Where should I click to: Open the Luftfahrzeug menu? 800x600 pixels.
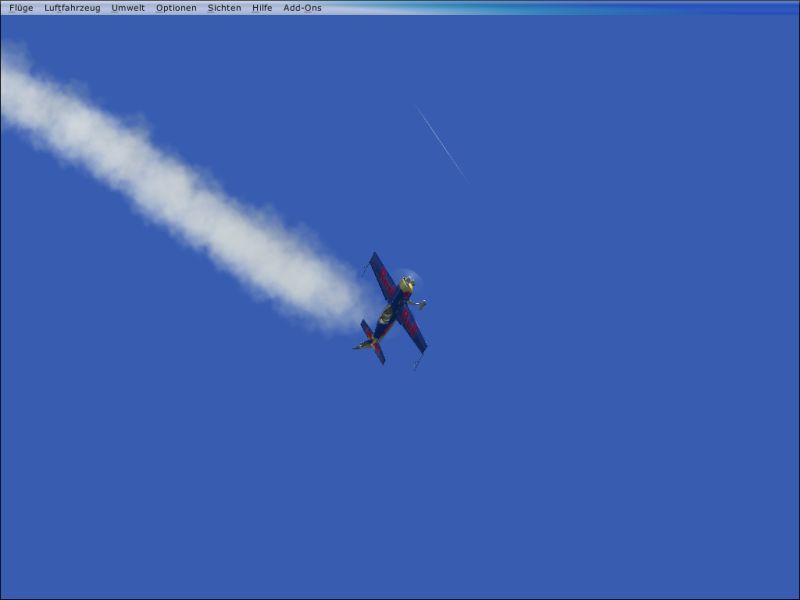(x=72, y=8)
